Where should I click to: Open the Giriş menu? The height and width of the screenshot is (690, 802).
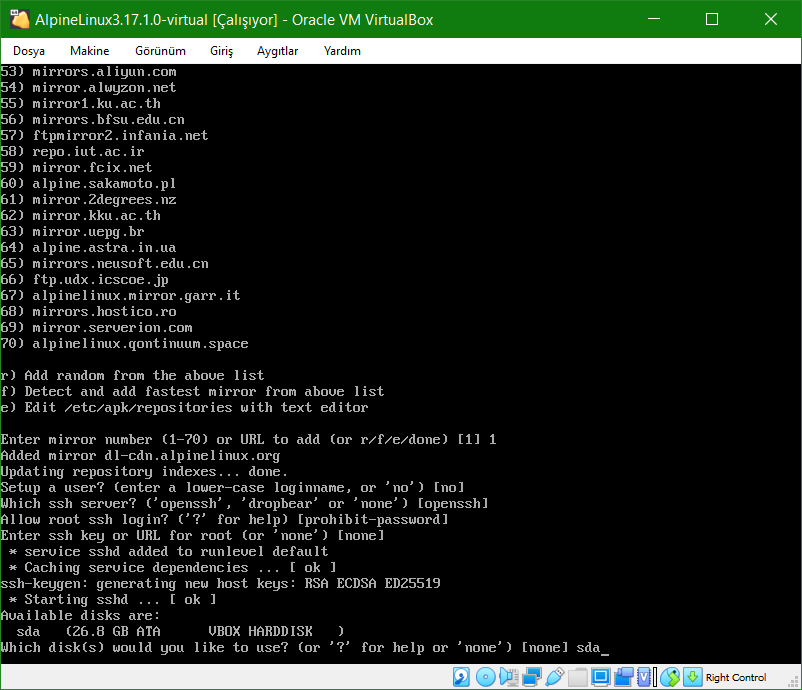coord(221,51)
